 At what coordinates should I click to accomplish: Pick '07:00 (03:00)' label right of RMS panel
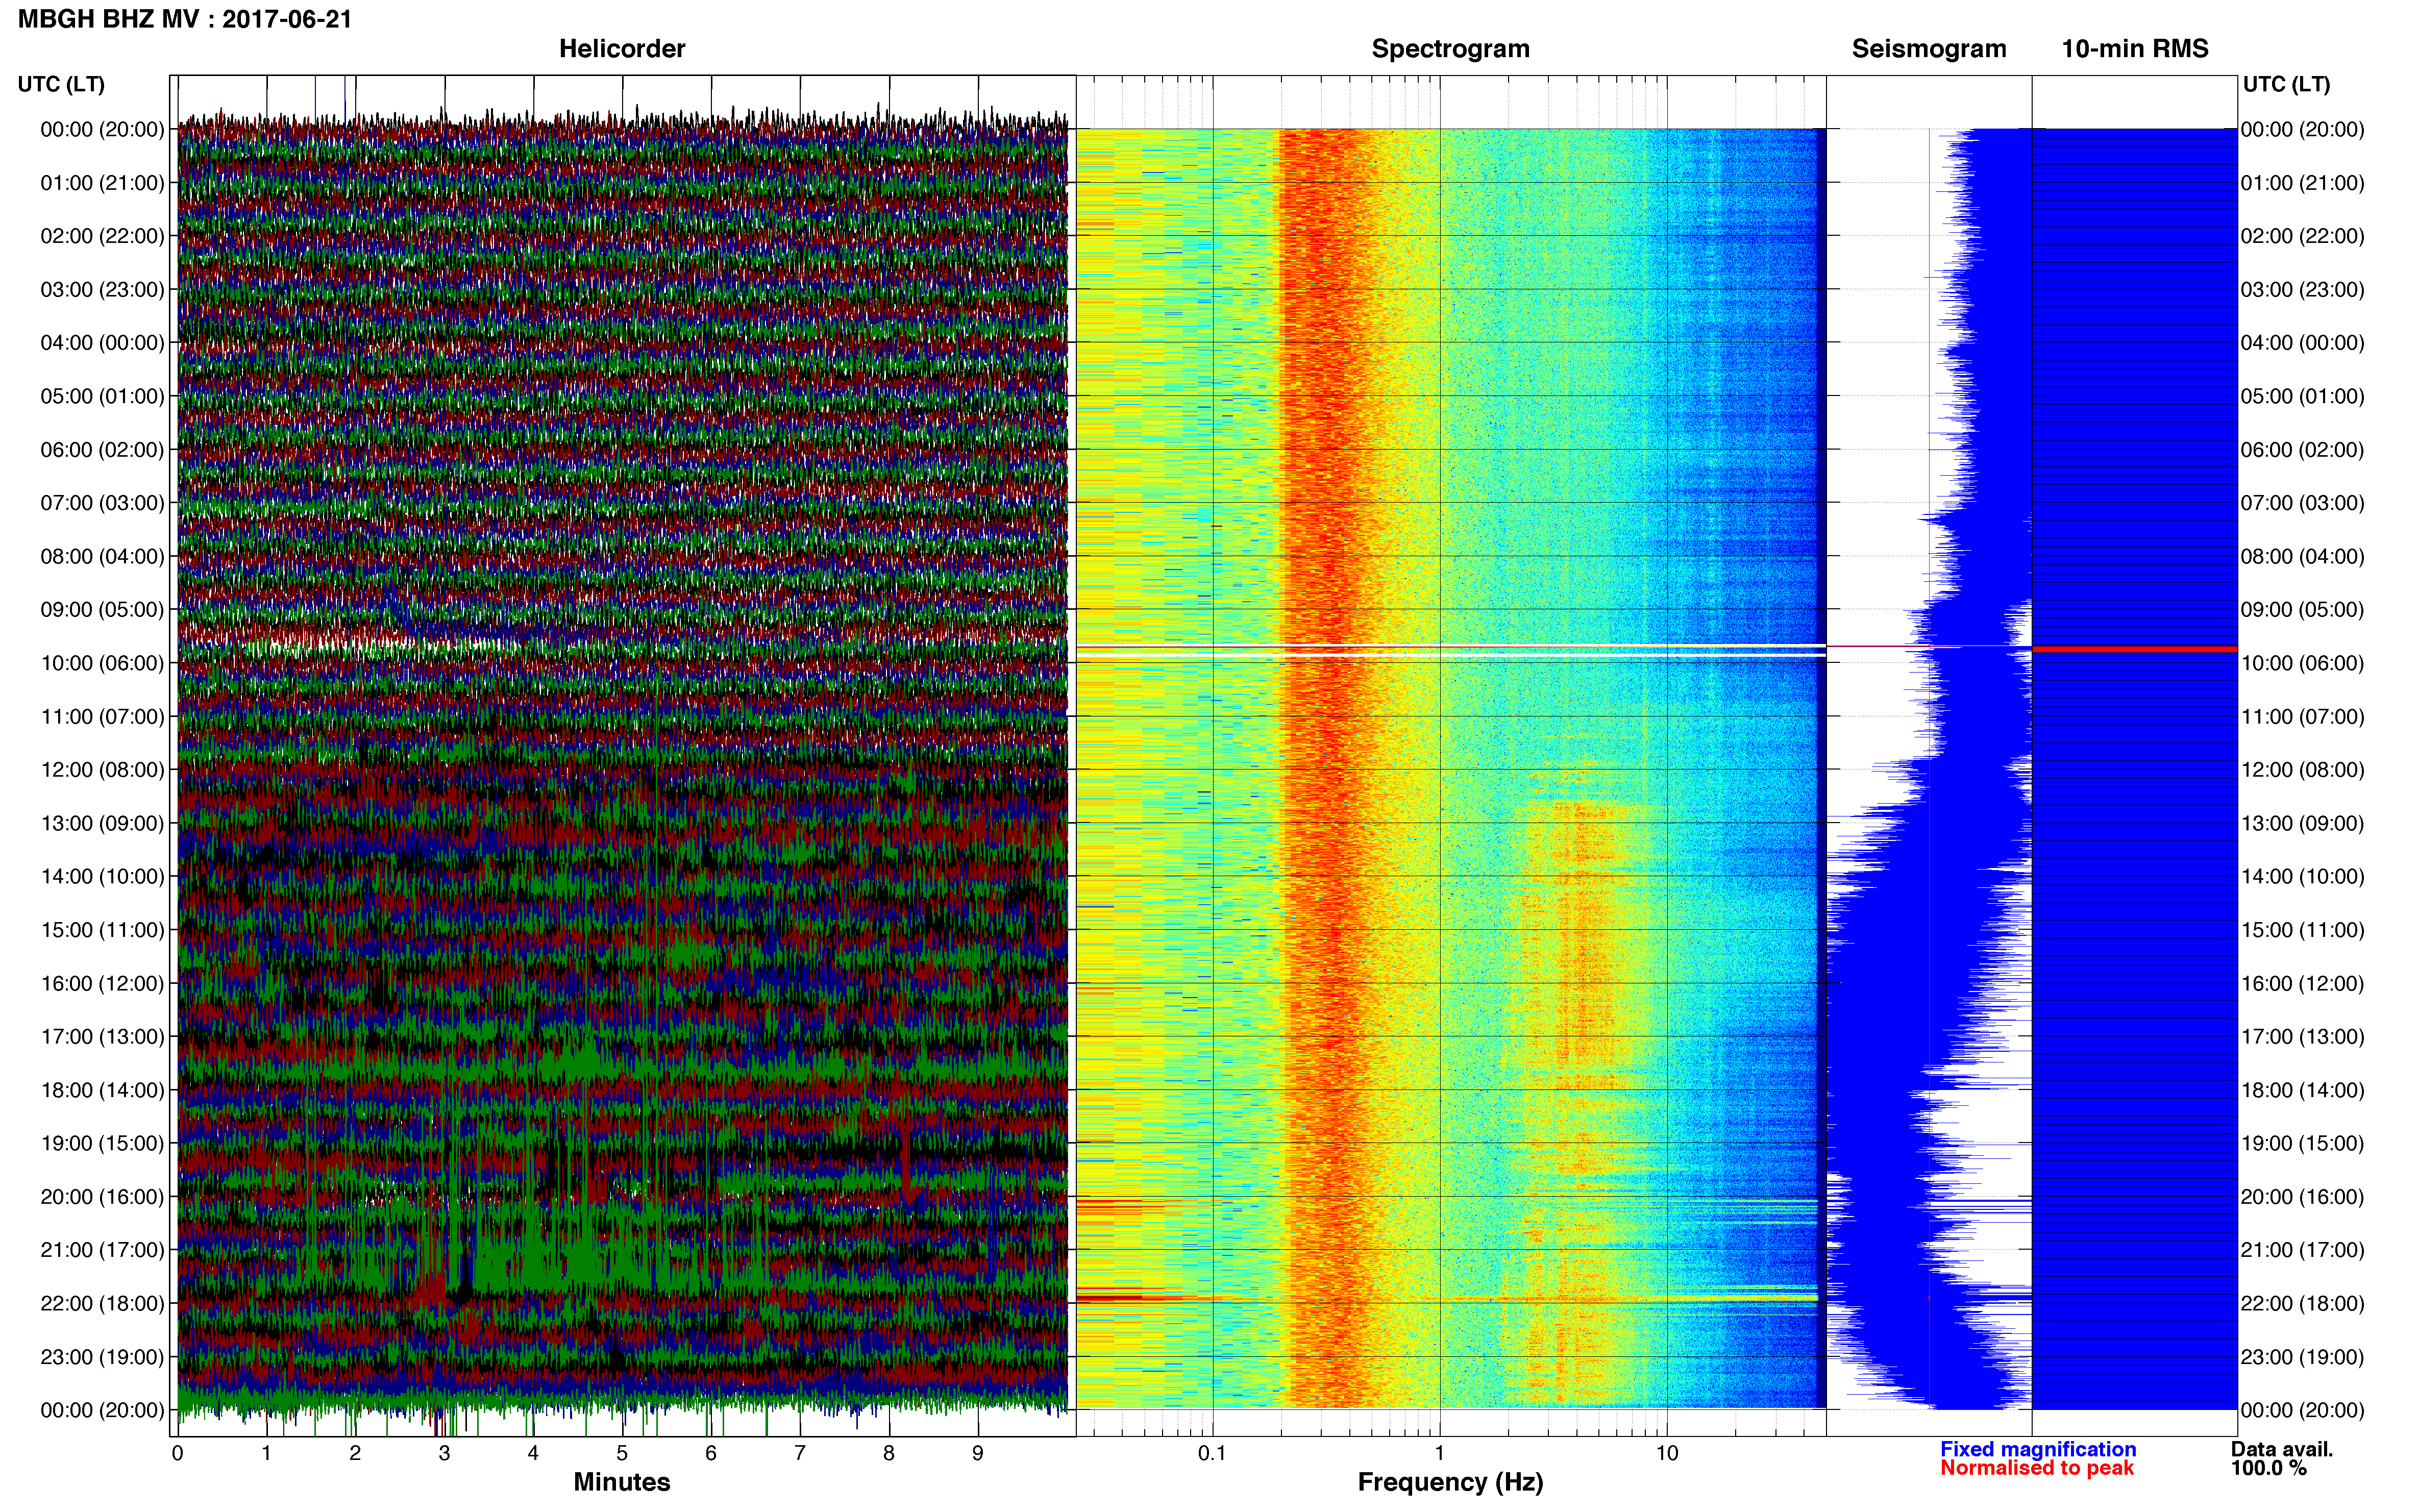2303,503
